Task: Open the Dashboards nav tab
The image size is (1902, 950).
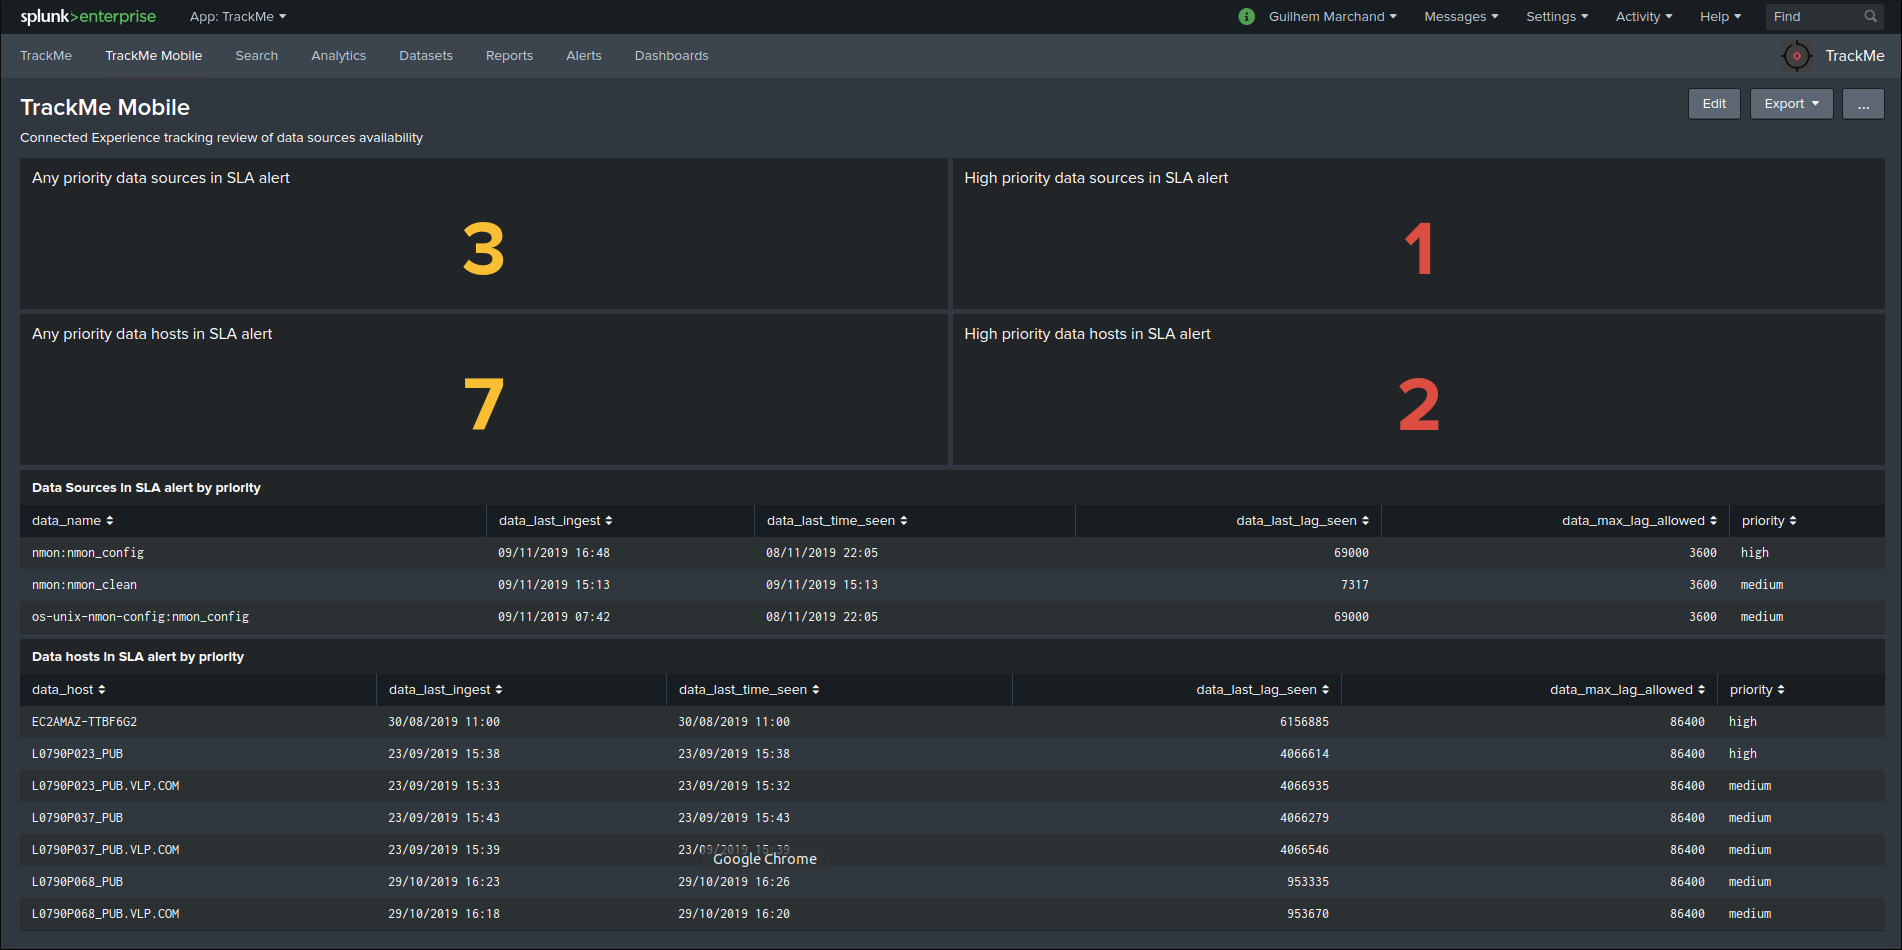Action: coord(672,56)
